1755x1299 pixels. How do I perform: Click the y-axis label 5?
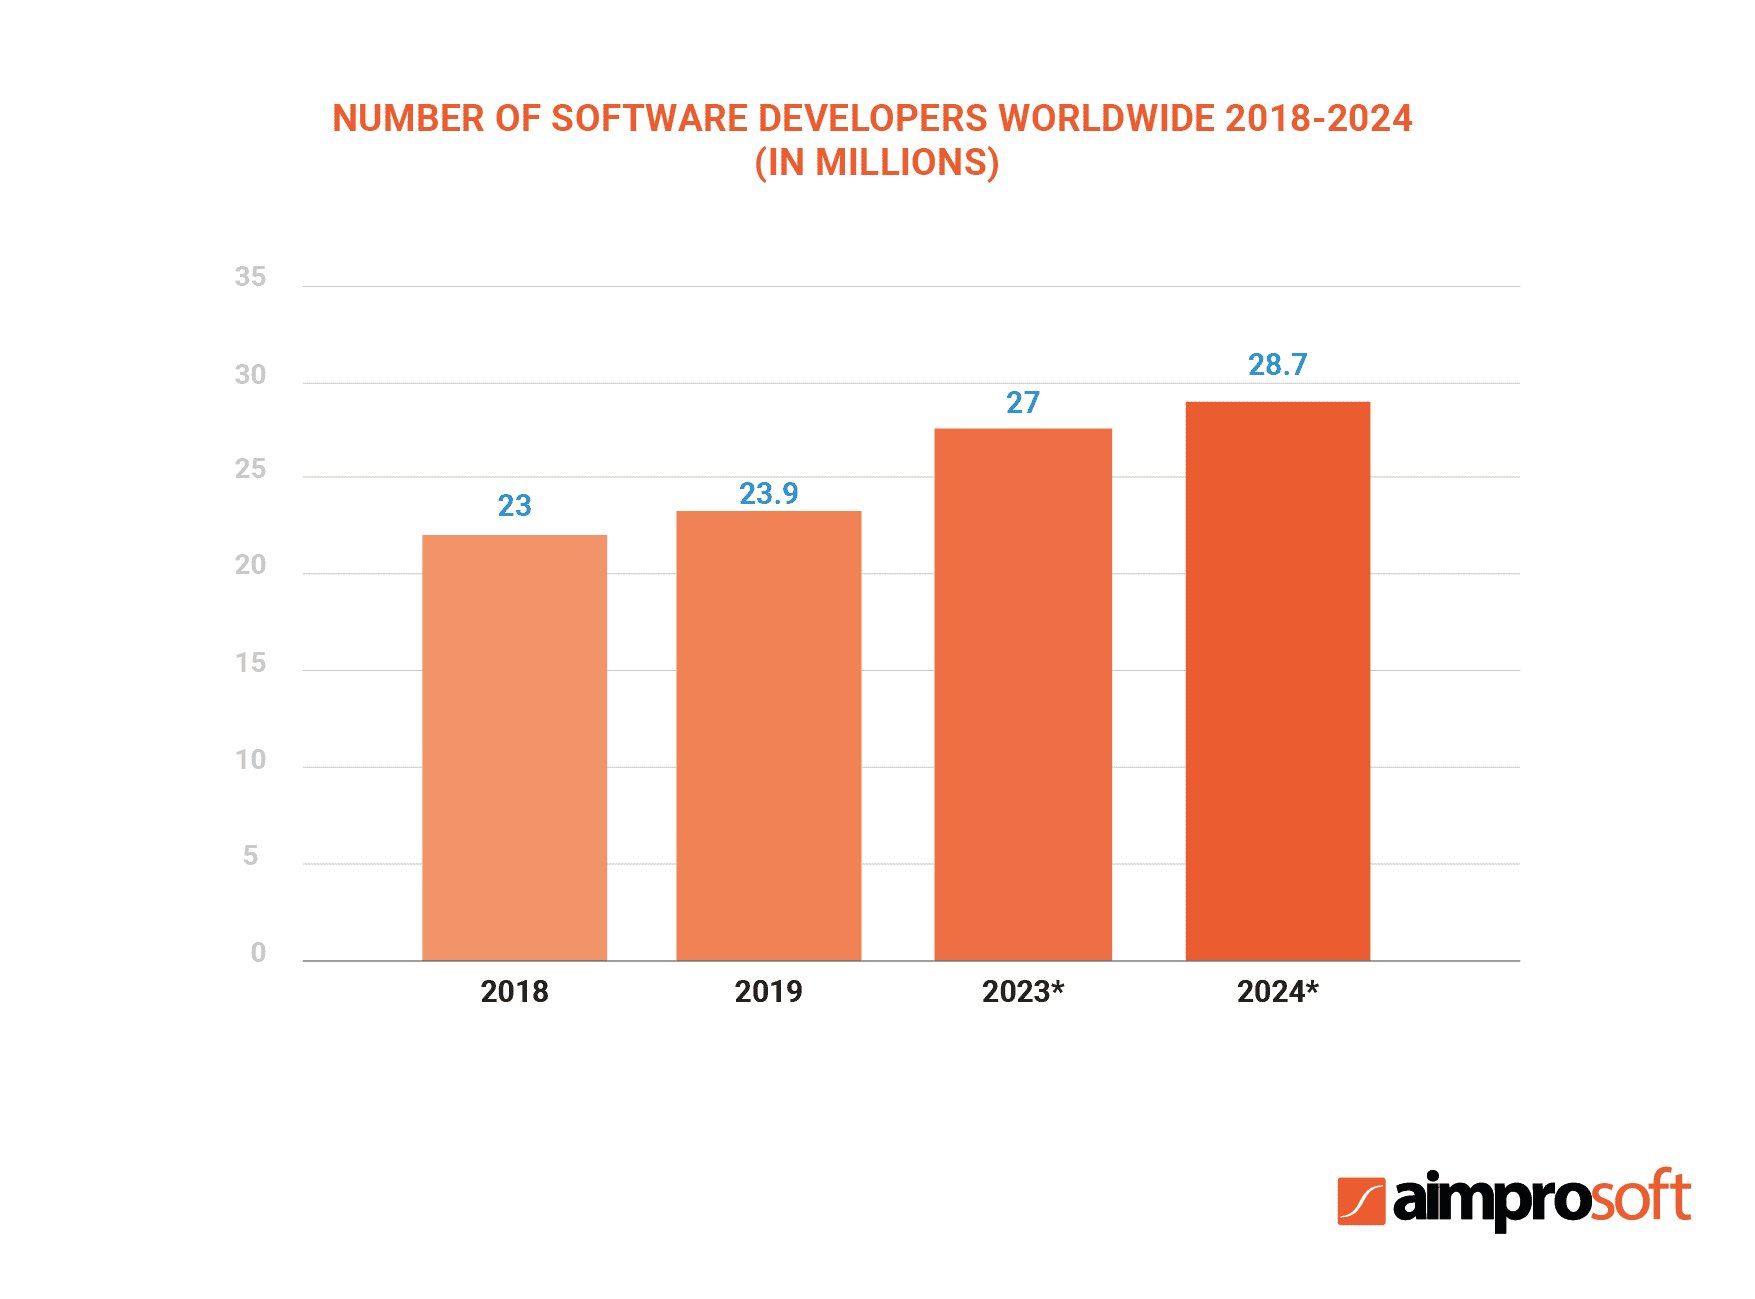[251, 856]
